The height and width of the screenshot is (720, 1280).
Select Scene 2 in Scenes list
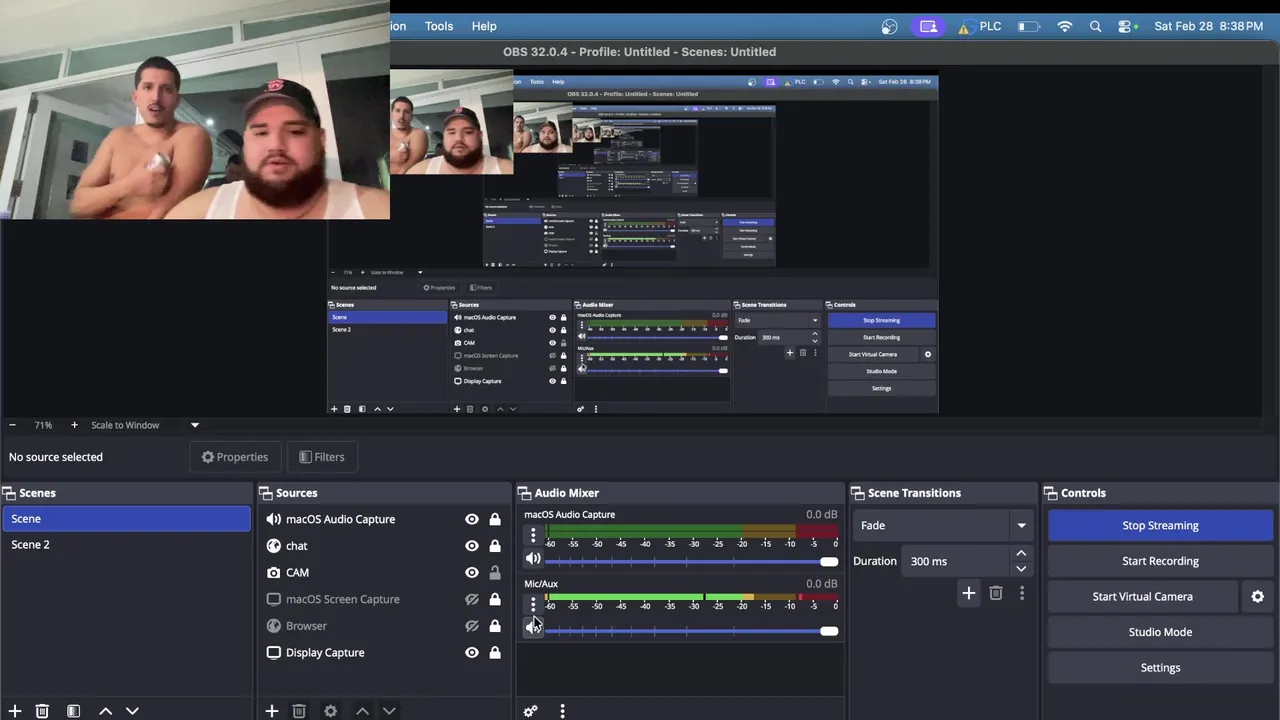[x=126, y=545]
